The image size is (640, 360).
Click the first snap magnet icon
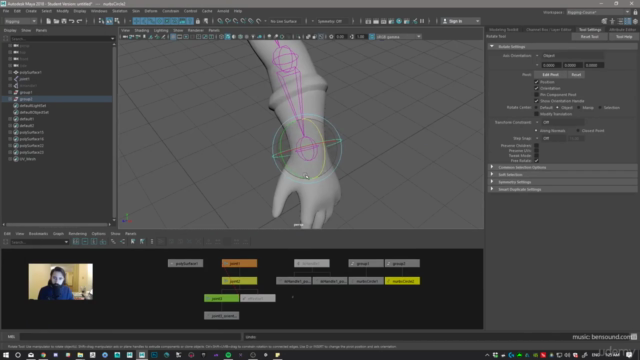tap(220, 21)
